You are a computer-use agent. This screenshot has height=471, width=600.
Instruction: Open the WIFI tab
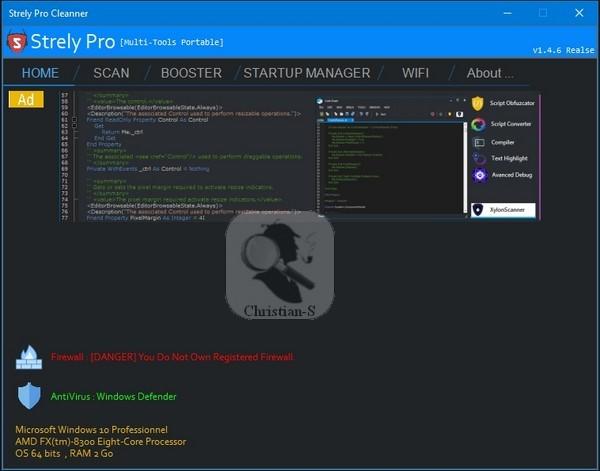point(415,73)
